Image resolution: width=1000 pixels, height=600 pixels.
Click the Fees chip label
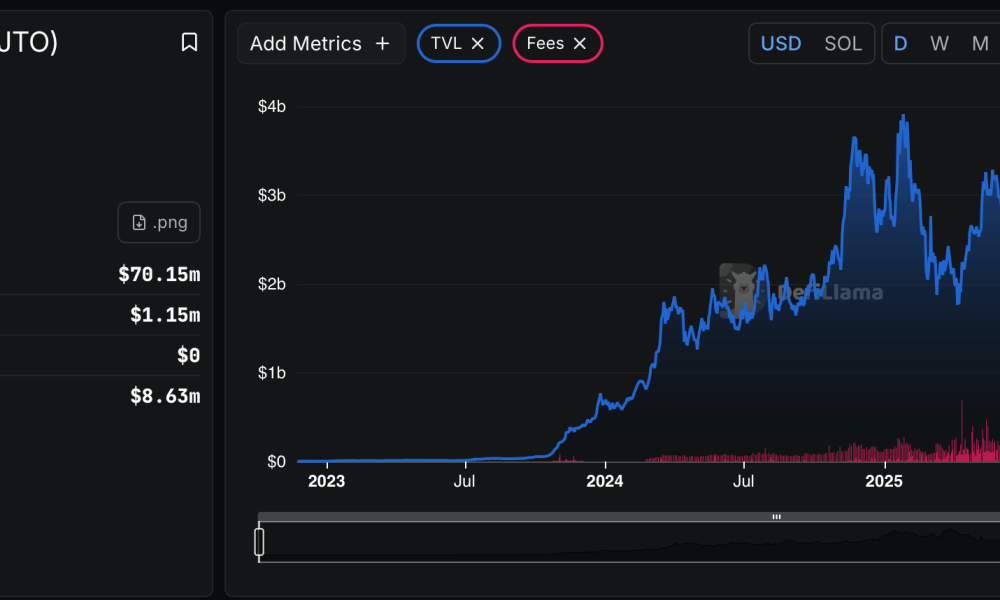point(545,44)
